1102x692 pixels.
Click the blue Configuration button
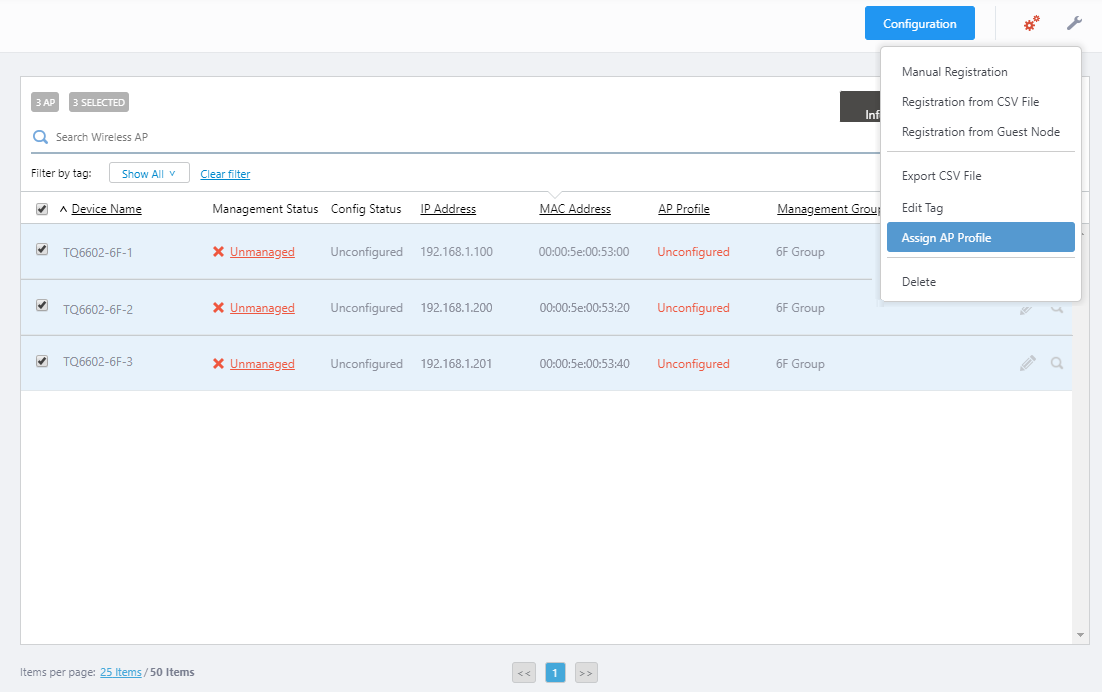[x=919, y=23]
